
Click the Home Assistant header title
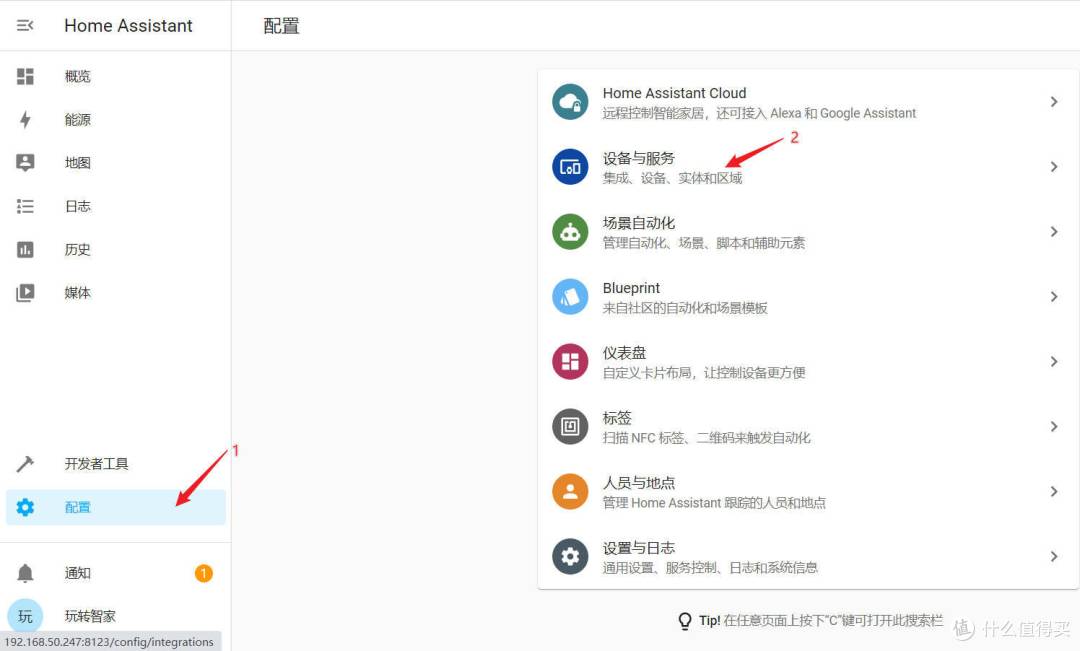128,25
